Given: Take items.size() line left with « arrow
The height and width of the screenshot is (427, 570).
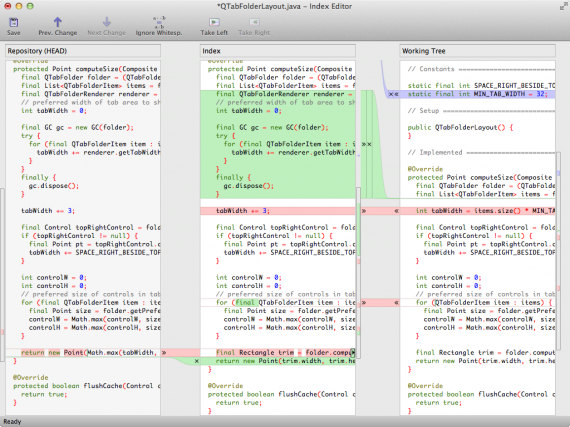Looking at the screenshot, I should [396, 211].
